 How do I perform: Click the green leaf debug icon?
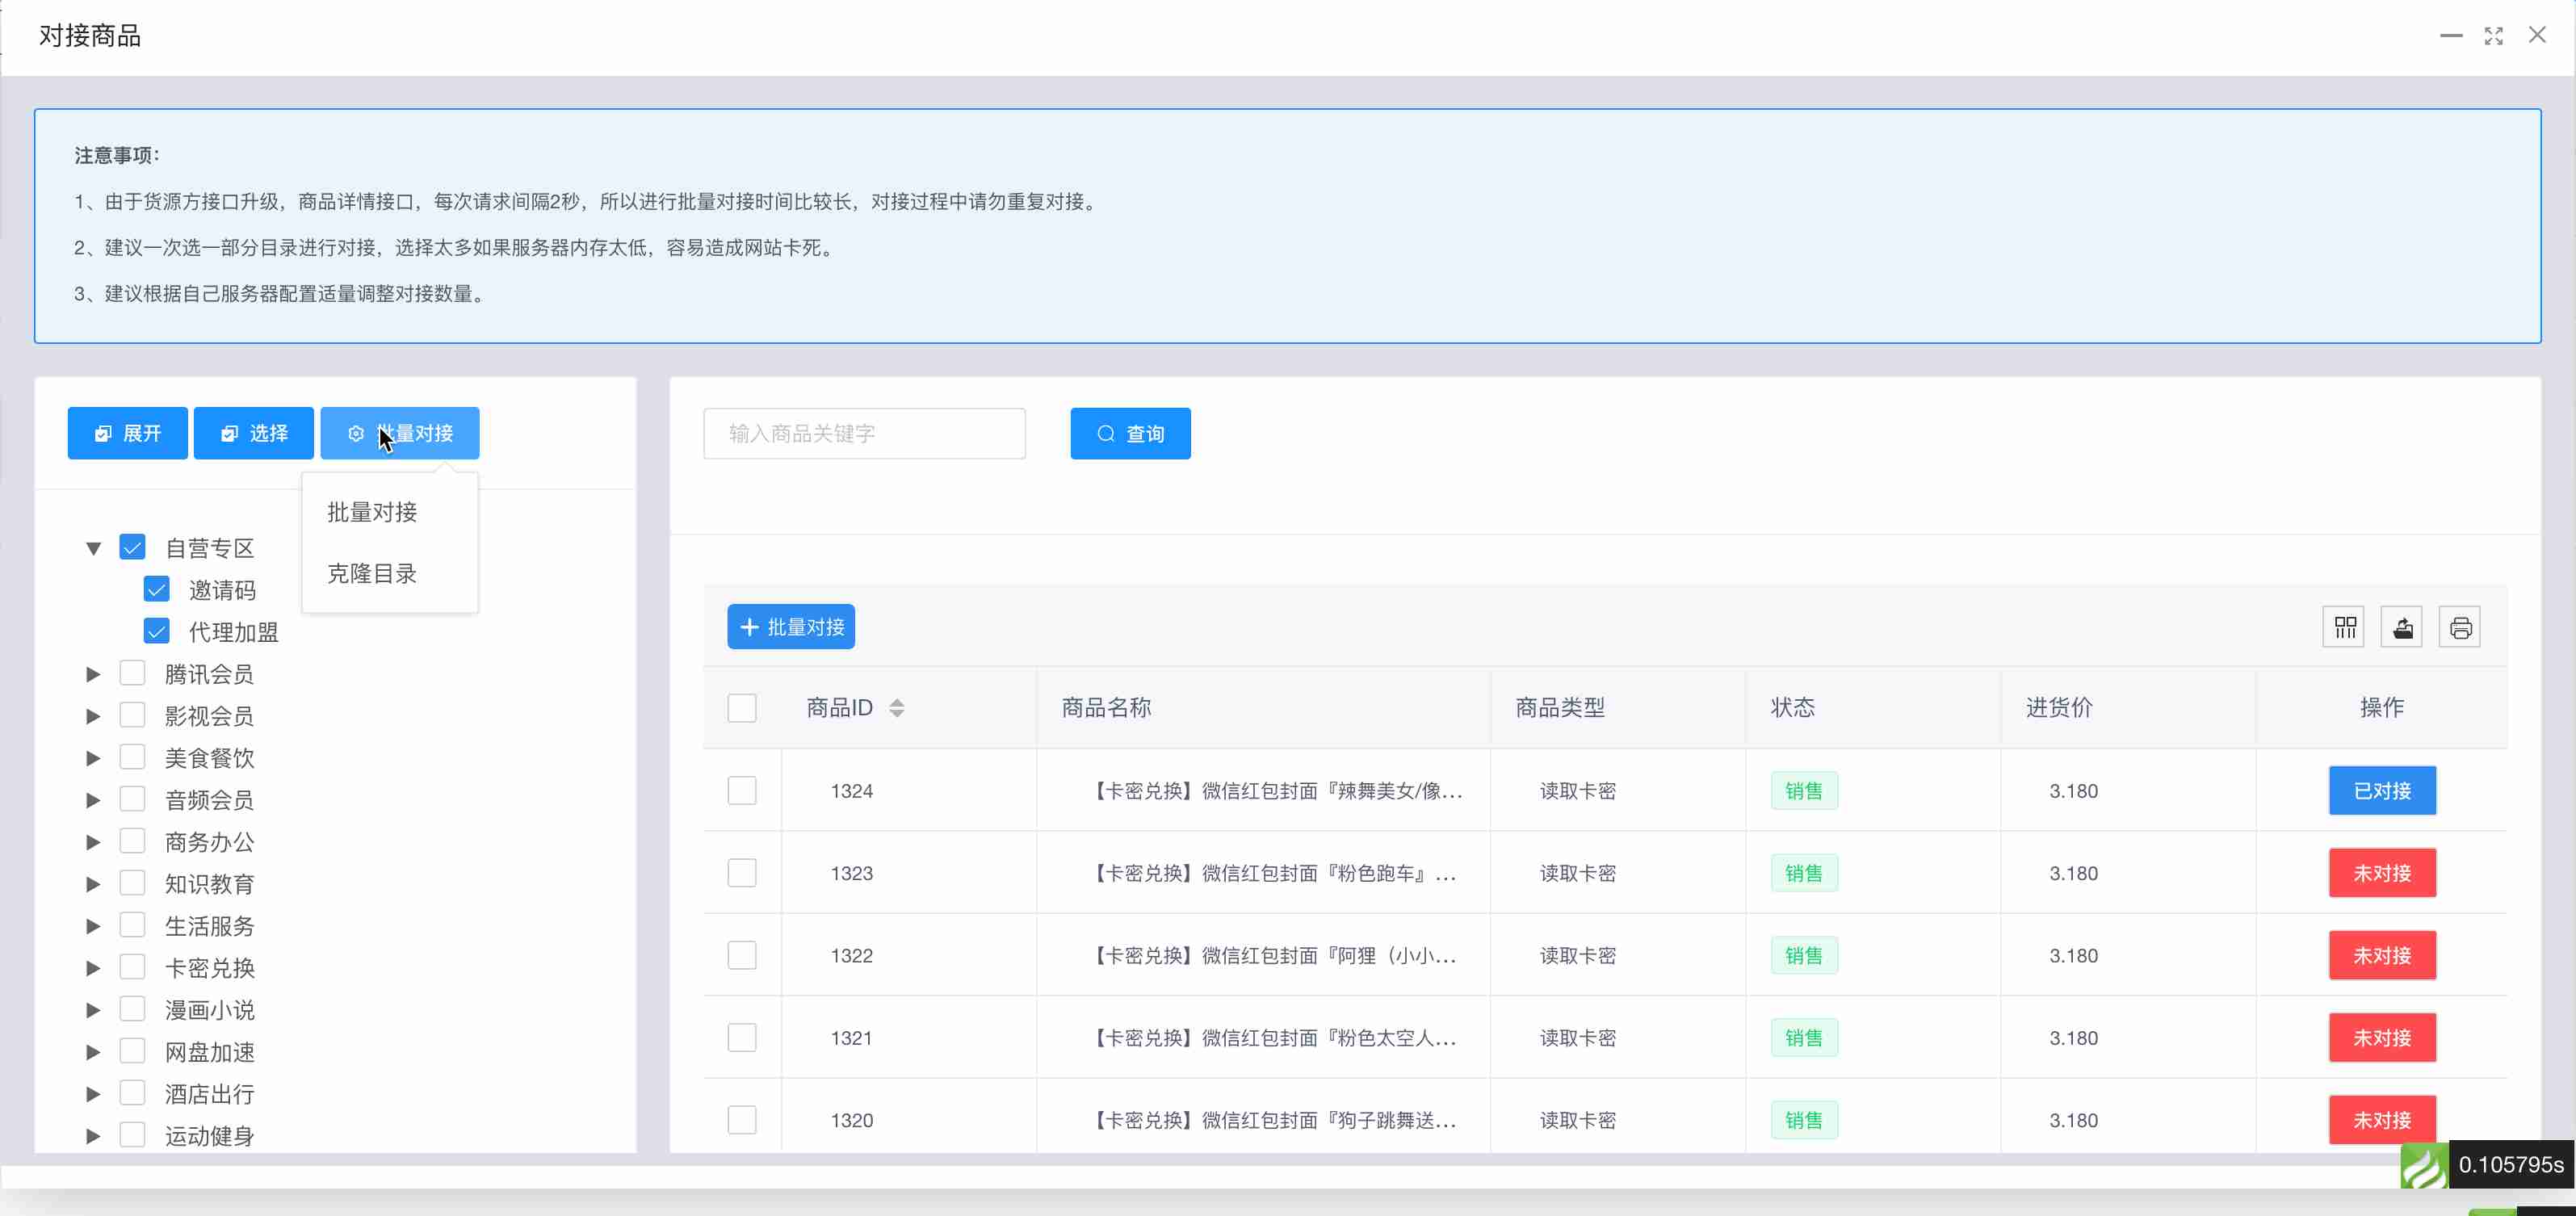[2423, 1166]
